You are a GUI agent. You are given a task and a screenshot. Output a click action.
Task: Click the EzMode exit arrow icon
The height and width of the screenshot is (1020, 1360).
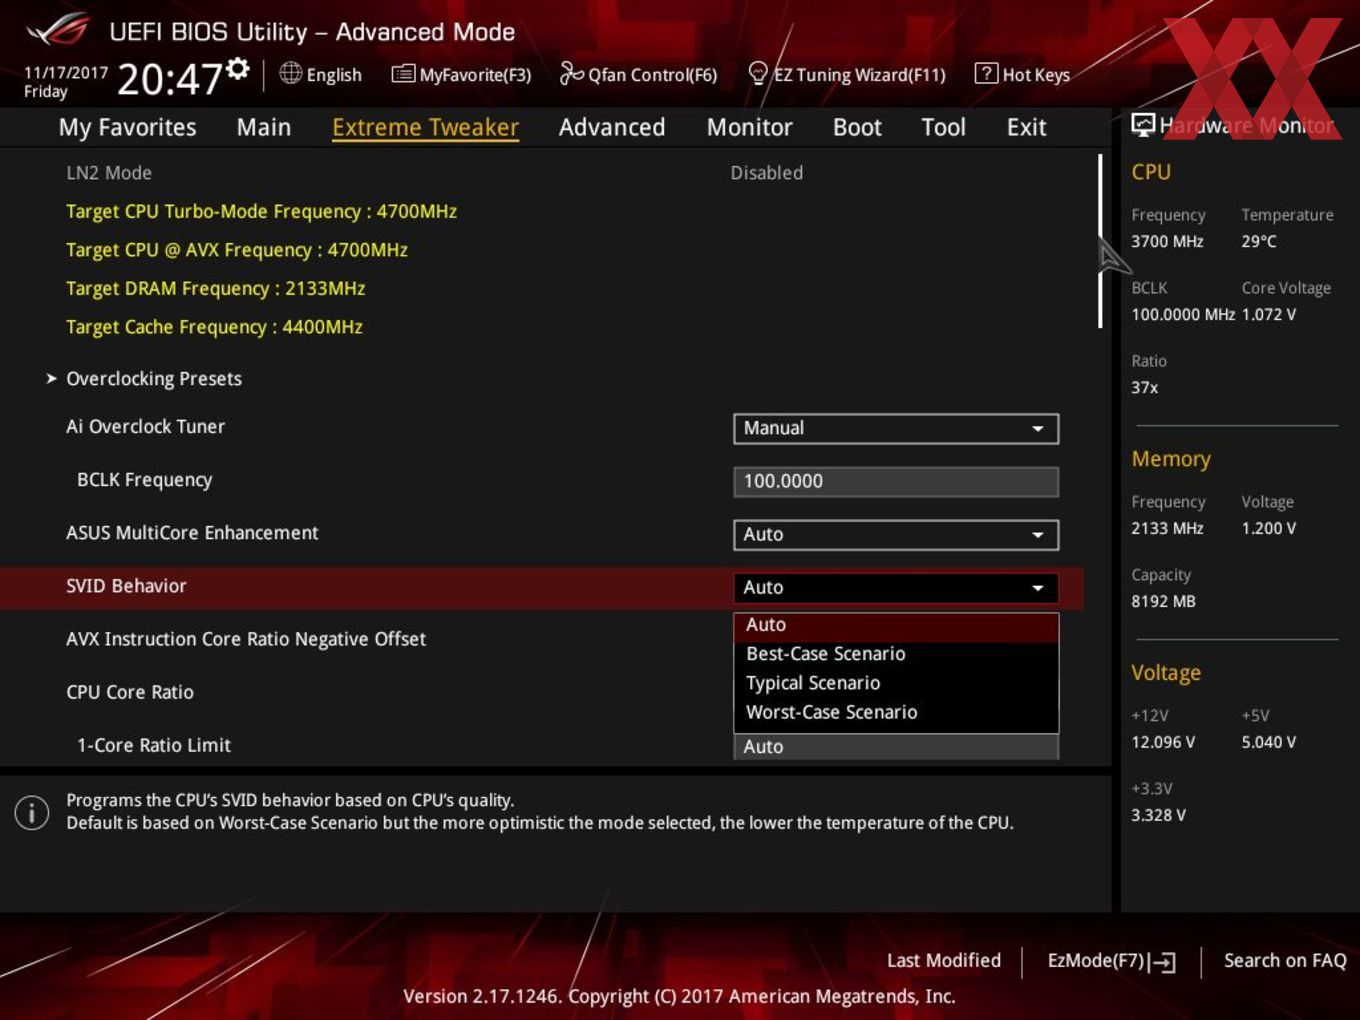(1162, 962)
